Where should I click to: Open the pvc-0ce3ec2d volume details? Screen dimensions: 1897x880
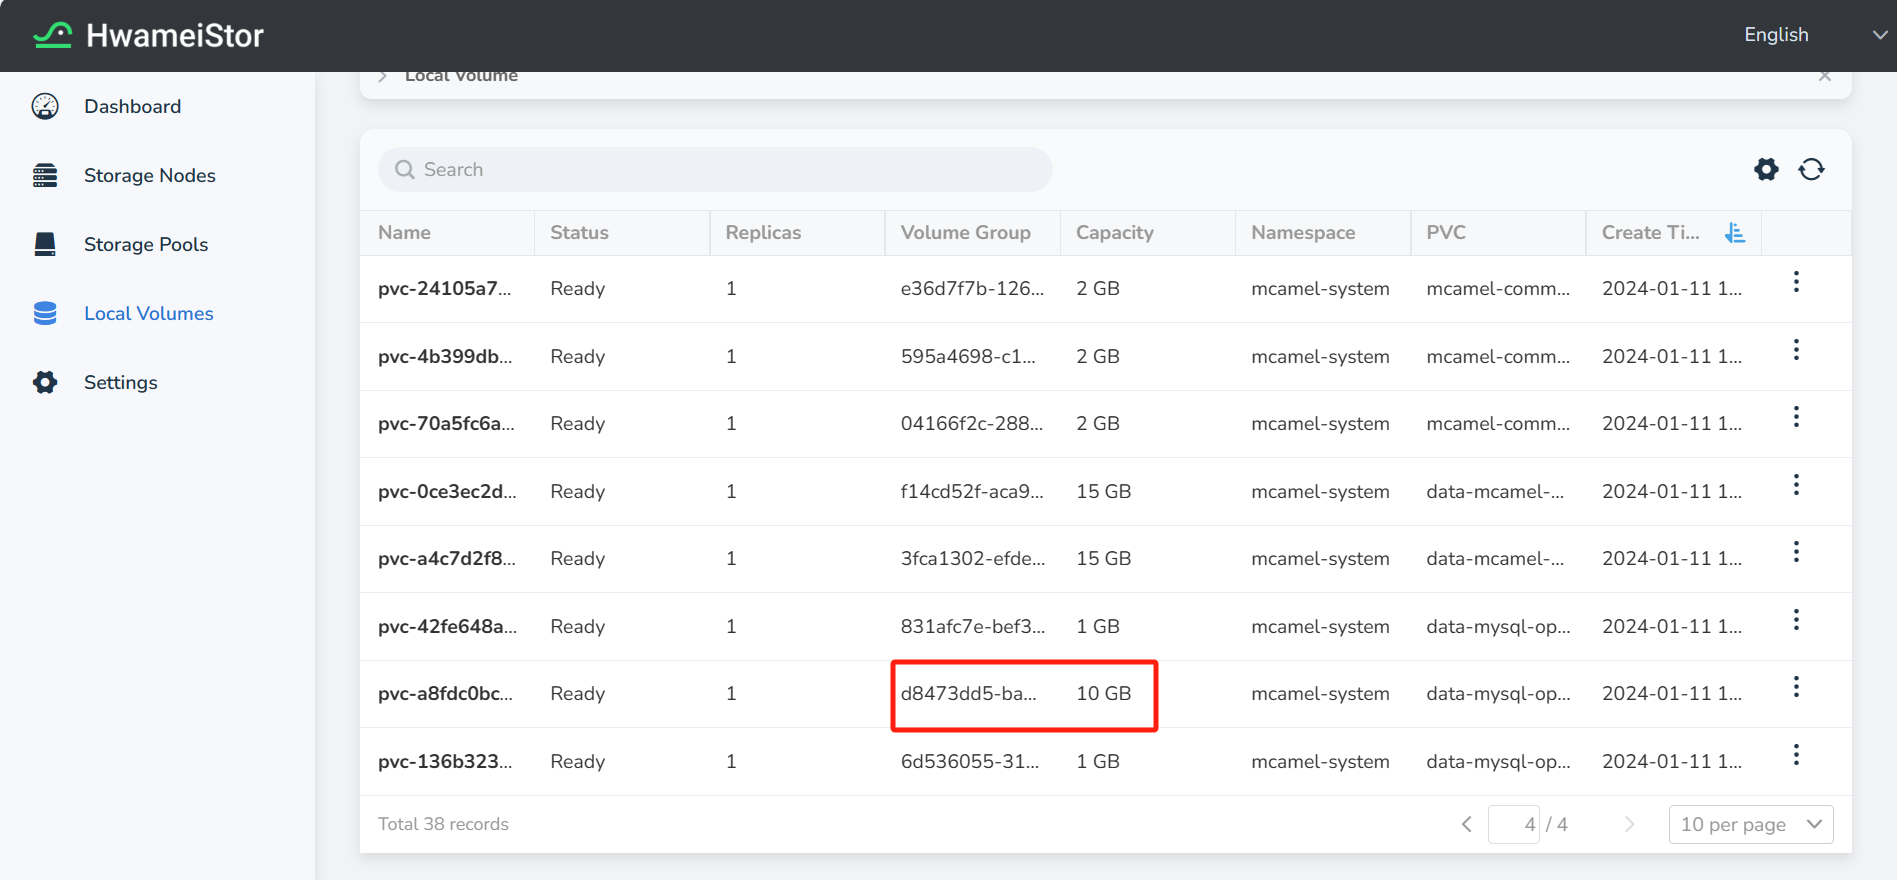[446, 492]
